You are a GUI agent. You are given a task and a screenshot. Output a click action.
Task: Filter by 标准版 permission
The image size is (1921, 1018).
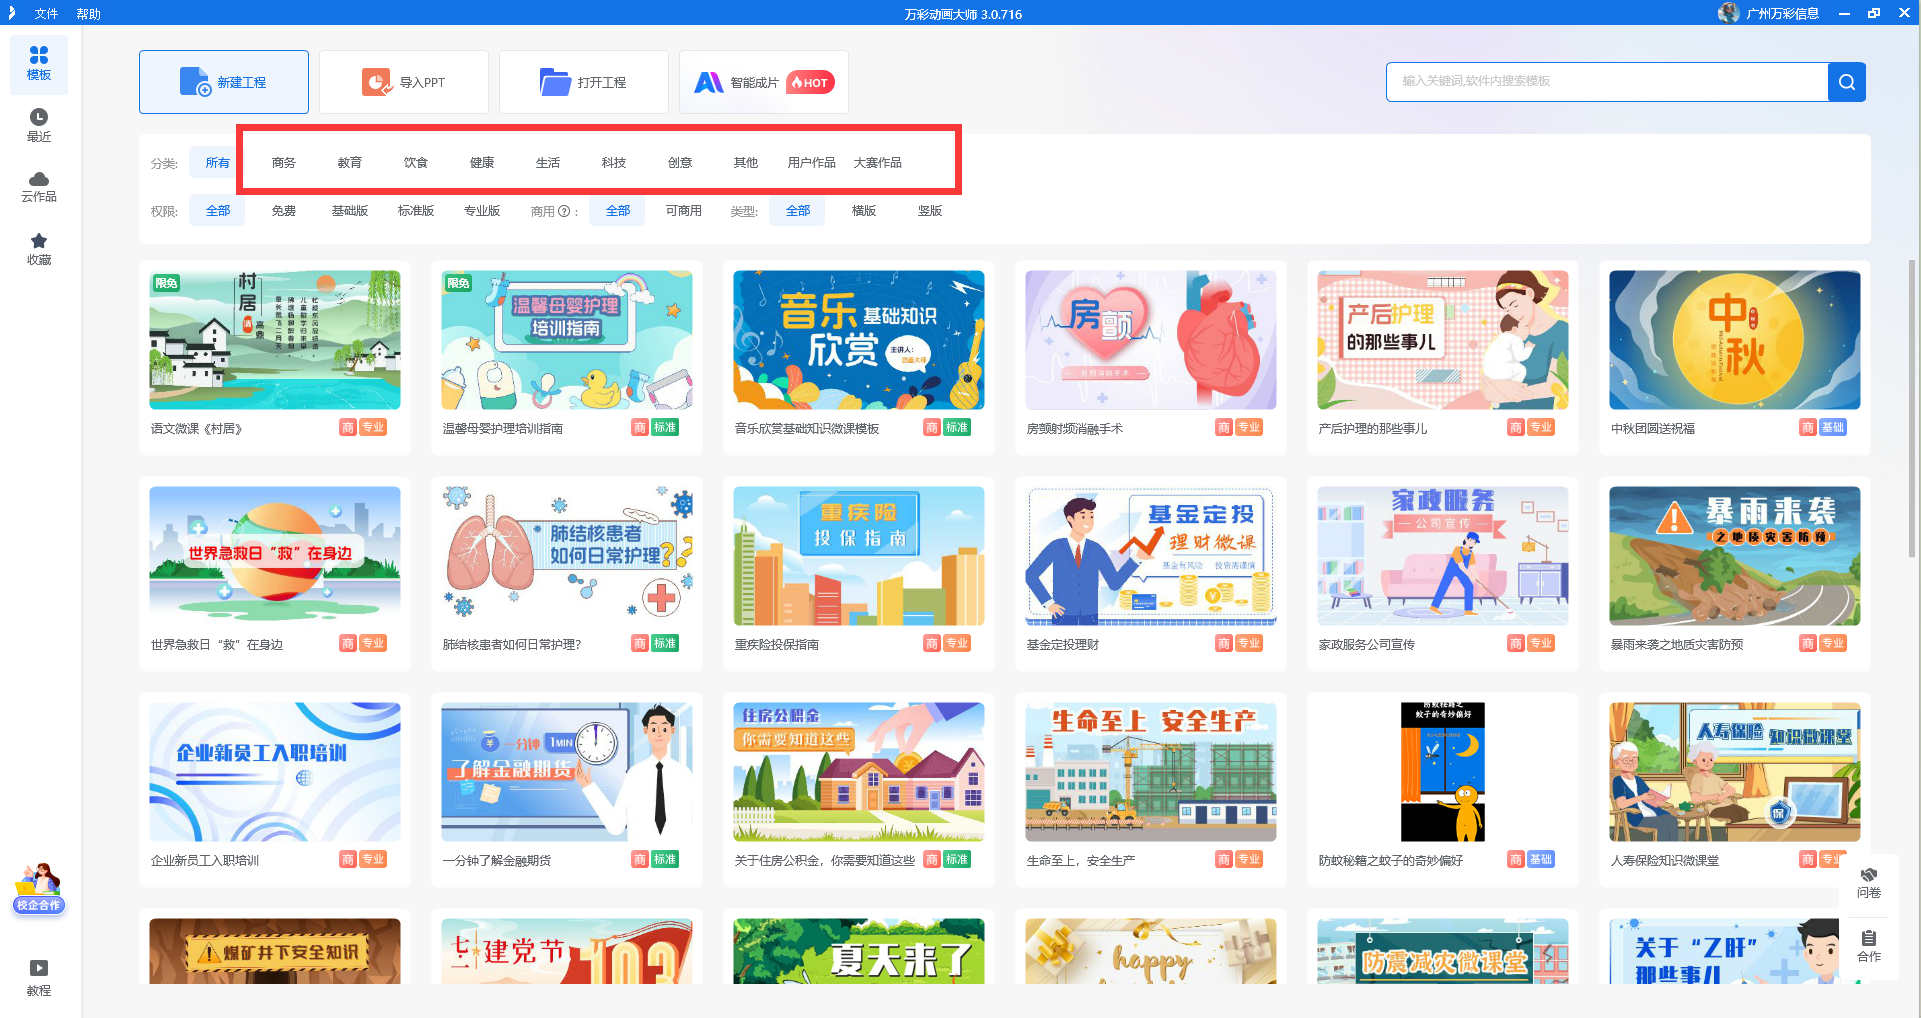(x=416, y=211)
